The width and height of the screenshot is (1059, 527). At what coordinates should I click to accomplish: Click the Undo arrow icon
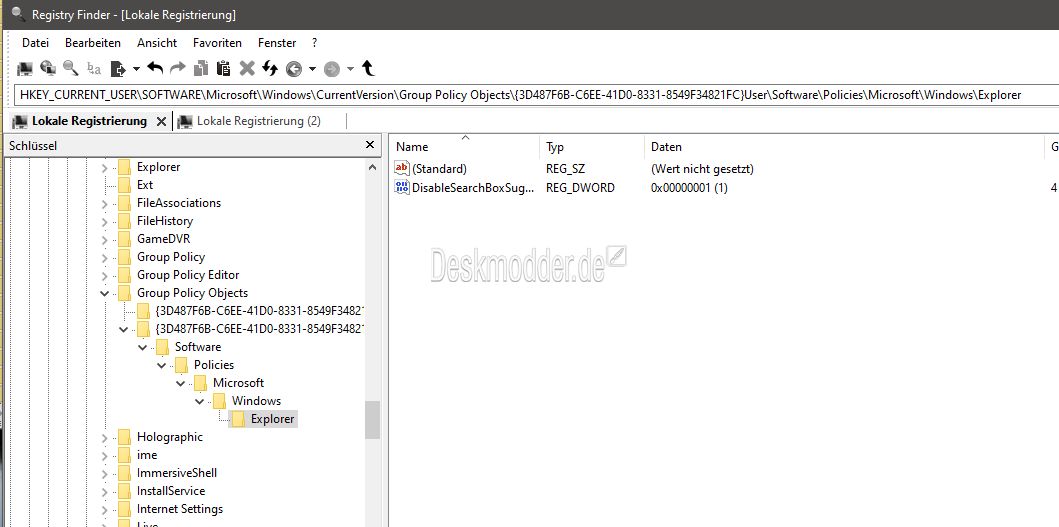(x=155, y=68)
